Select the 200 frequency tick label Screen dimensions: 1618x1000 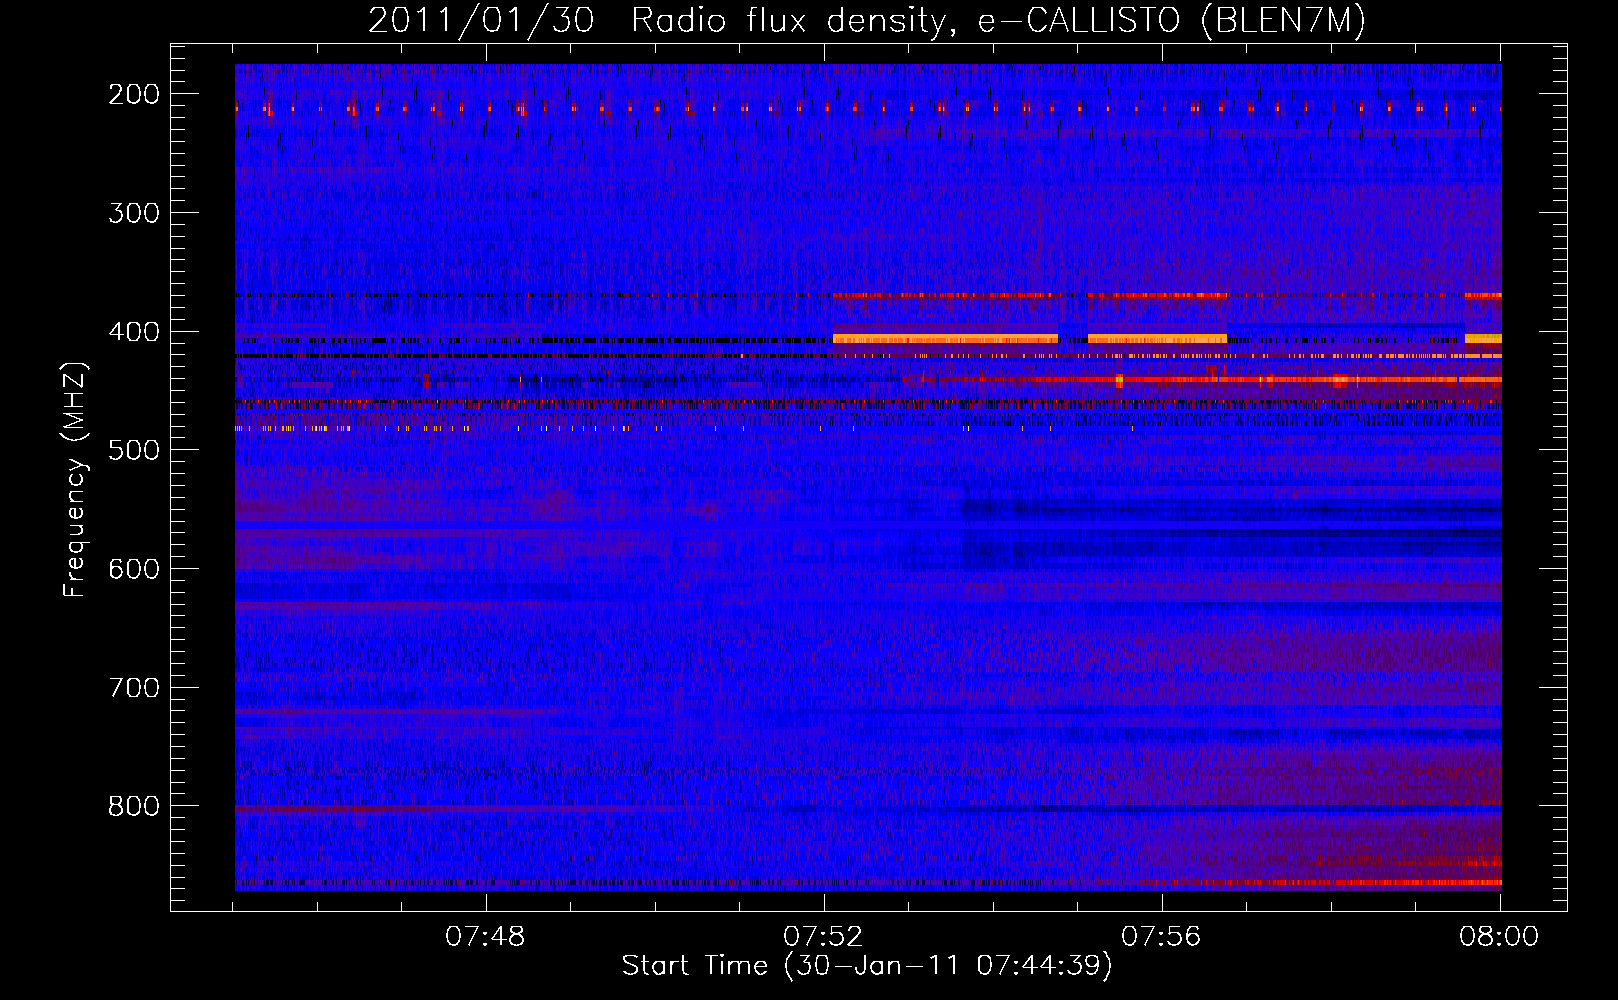coord(134,94)
